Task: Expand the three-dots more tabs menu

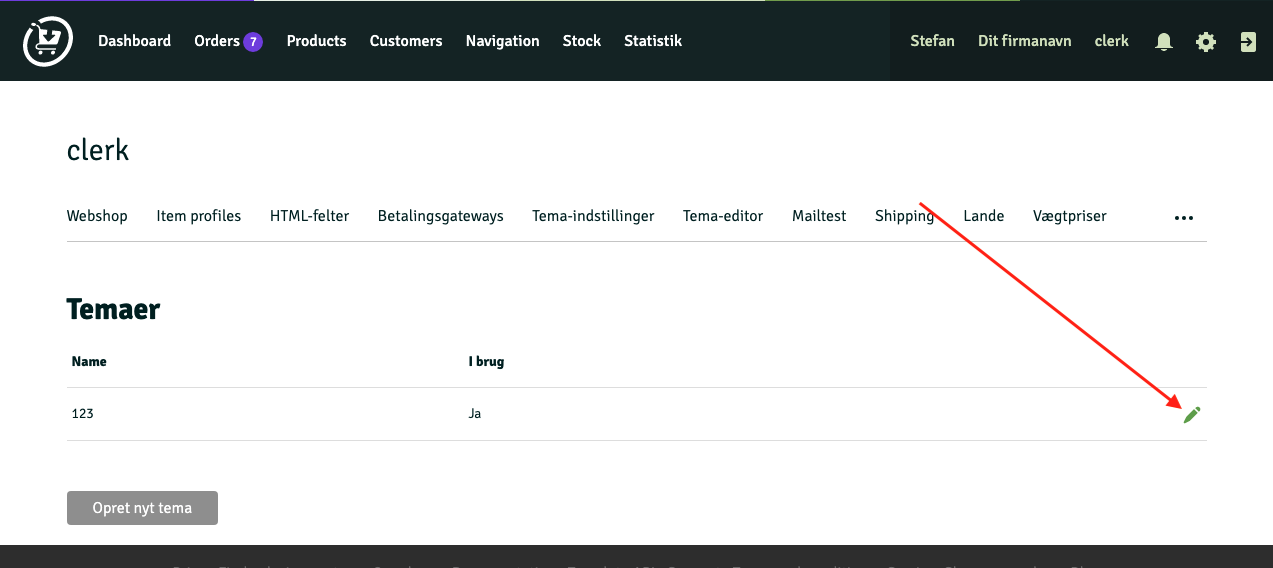Action: [1184, 217]
